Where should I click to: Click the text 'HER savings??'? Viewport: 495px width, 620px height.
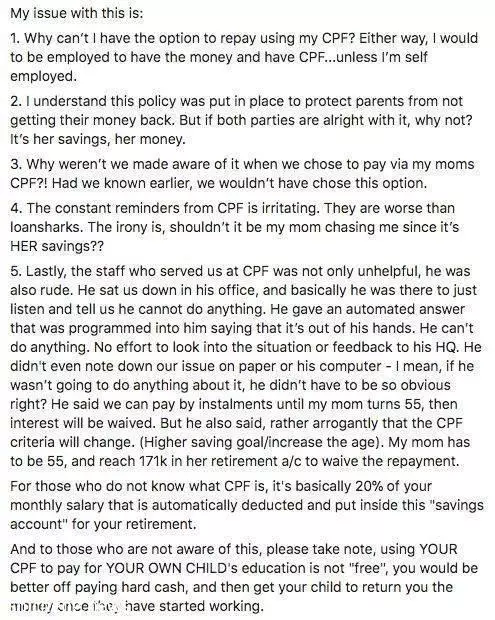(57, 246)
